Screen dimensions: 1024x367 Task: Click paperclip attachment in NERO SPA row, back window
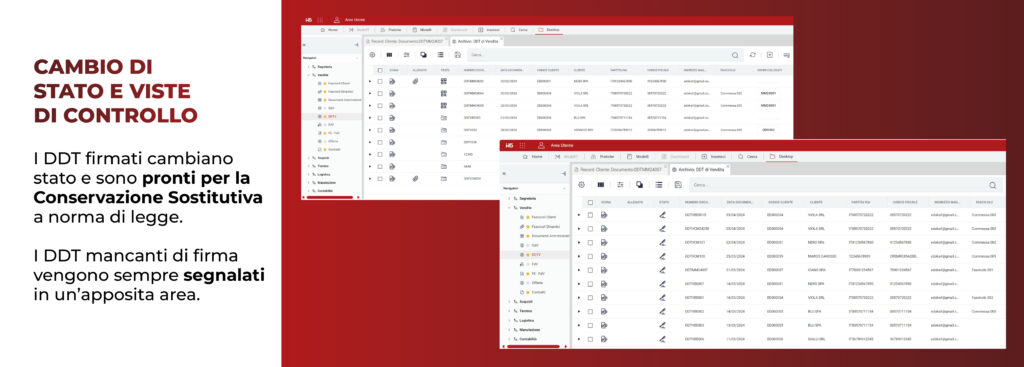[x=415, y=82]
